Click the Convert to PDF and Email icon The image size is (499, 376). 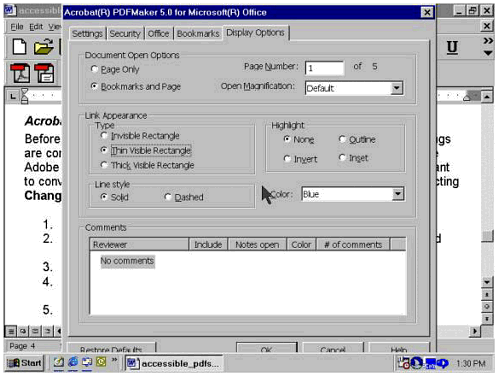[x=45, y=73]
